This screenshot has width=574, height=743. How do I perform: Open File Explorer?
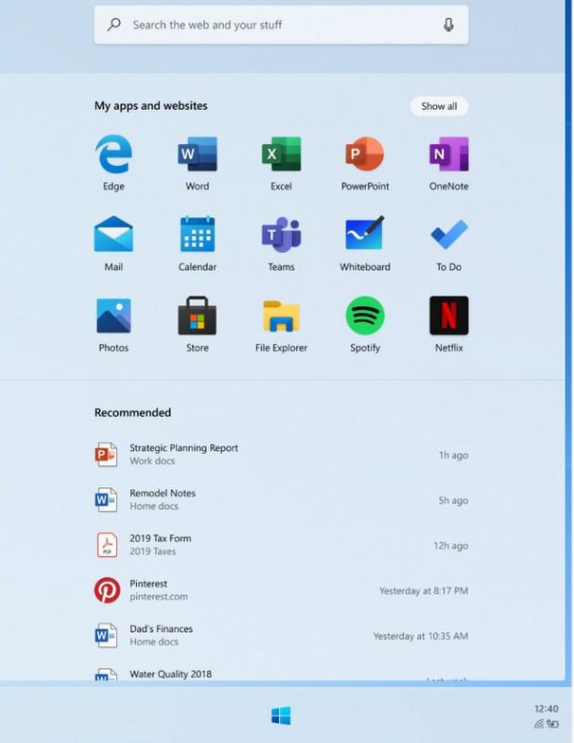click(x=281, y=316)
